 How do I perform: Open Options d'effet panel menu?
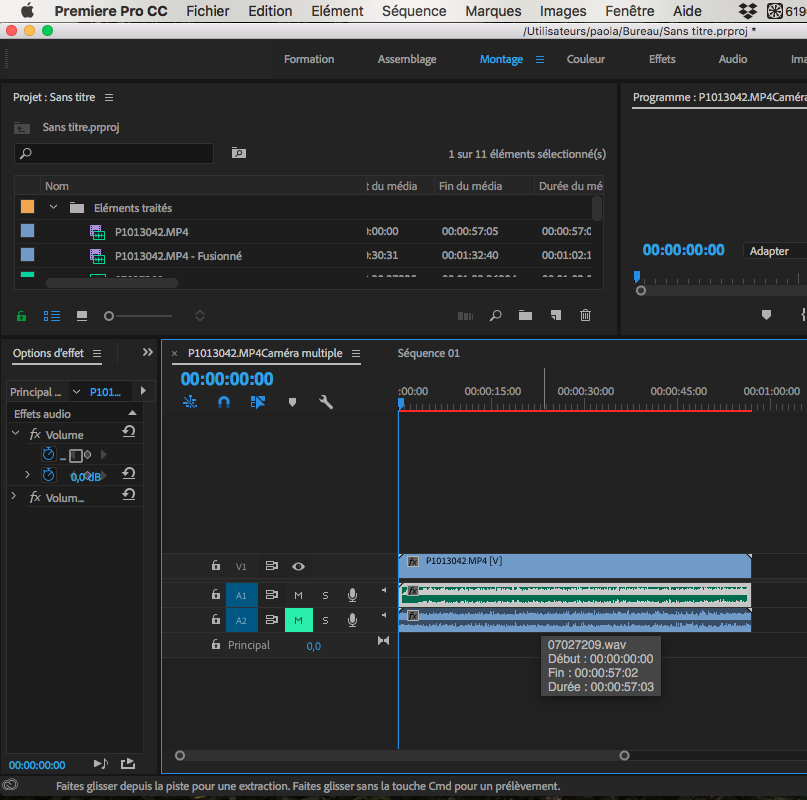point(97,354)
